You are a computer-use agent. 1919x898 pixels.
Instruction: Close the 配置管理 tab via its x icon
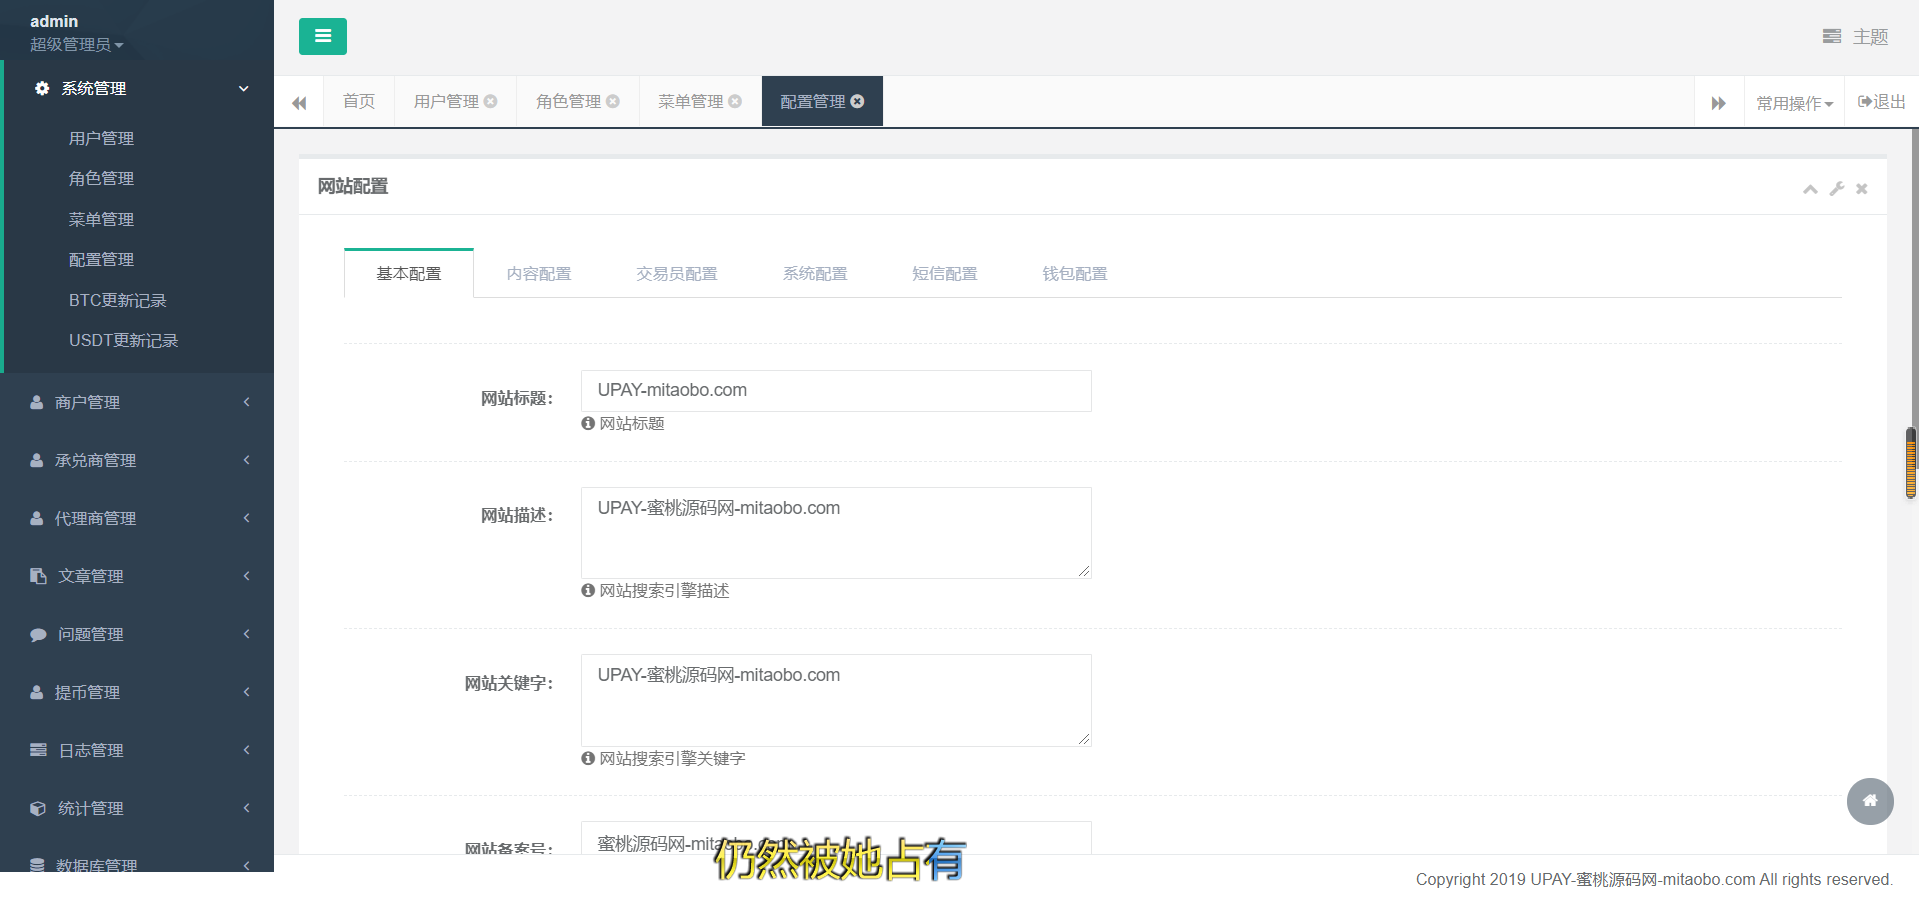pos(857,101)
